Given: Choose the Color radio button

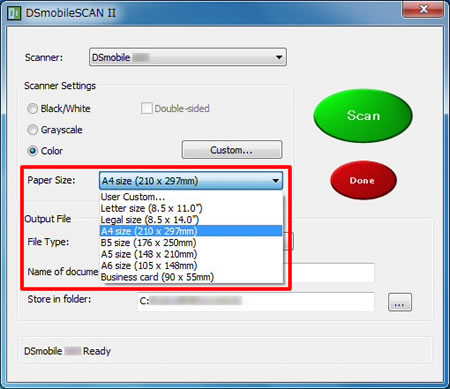Looking at the screenshot, I should coord(32,151).
